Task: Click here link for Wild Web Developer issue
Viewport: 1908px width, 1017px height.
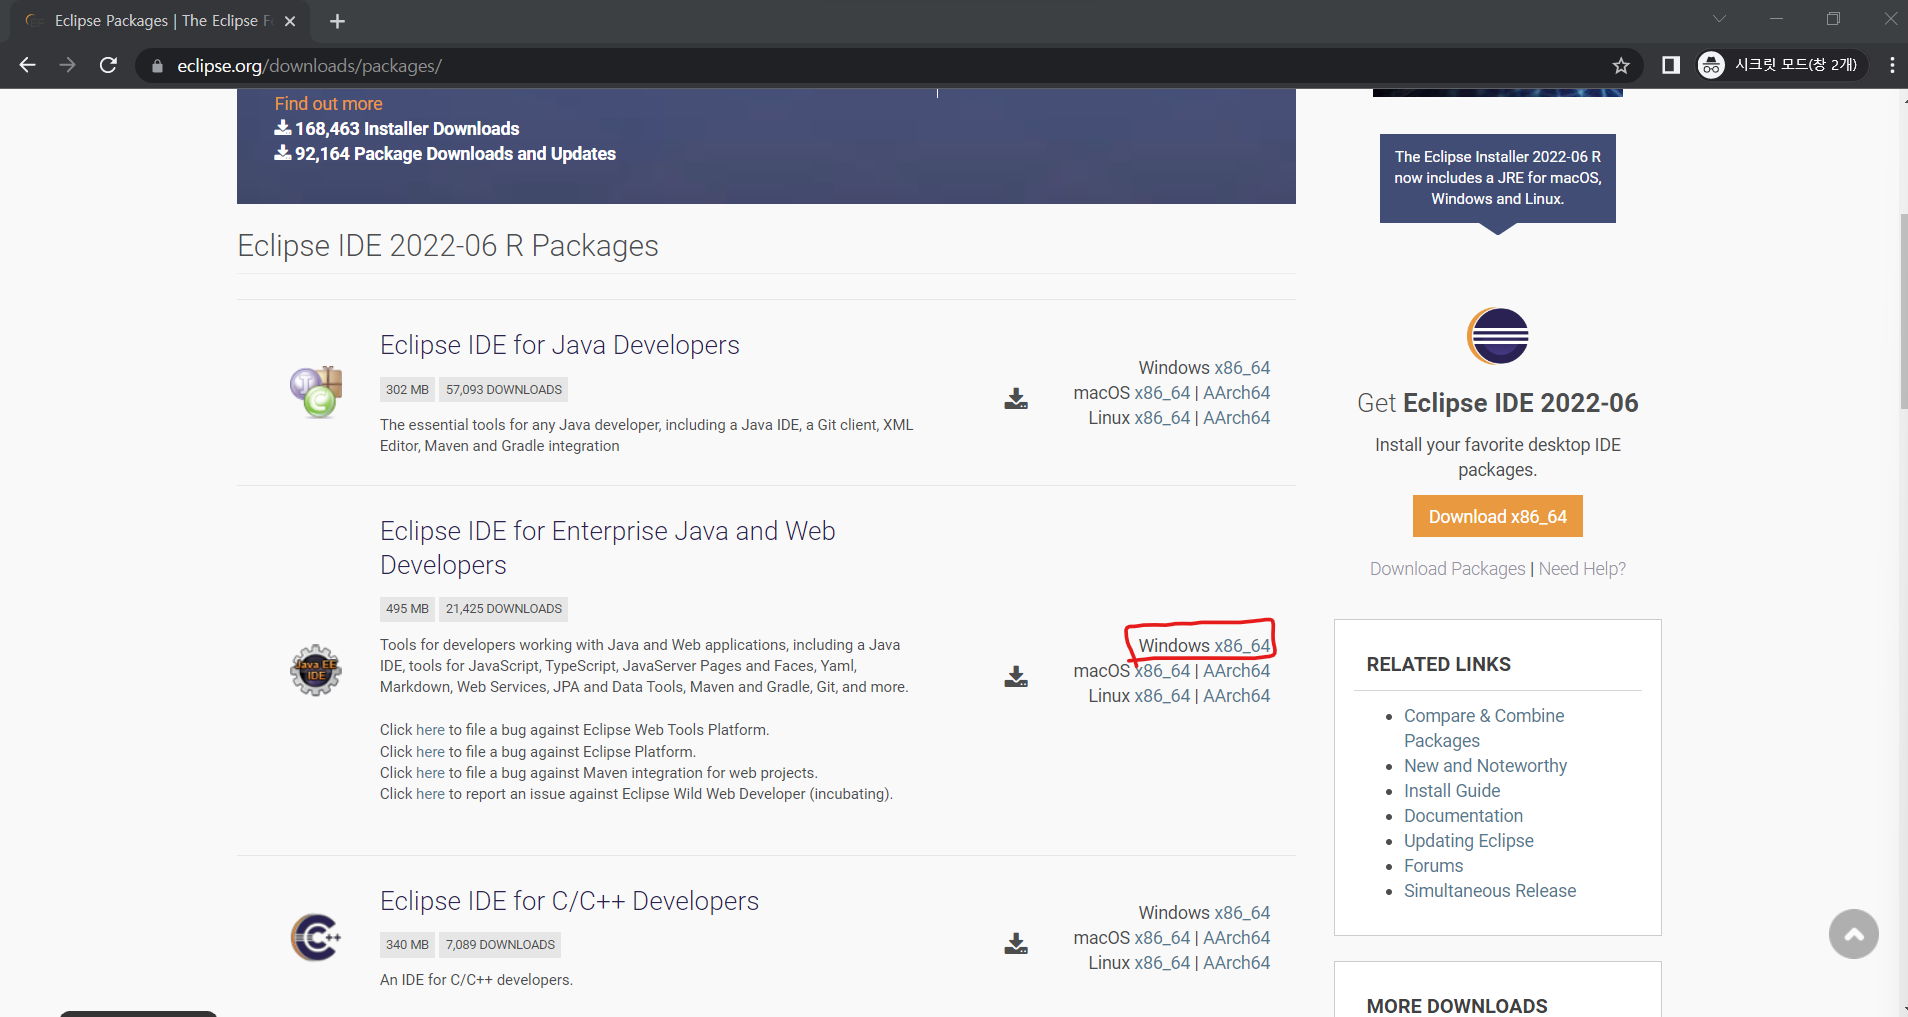Action: tap(430, 794)
